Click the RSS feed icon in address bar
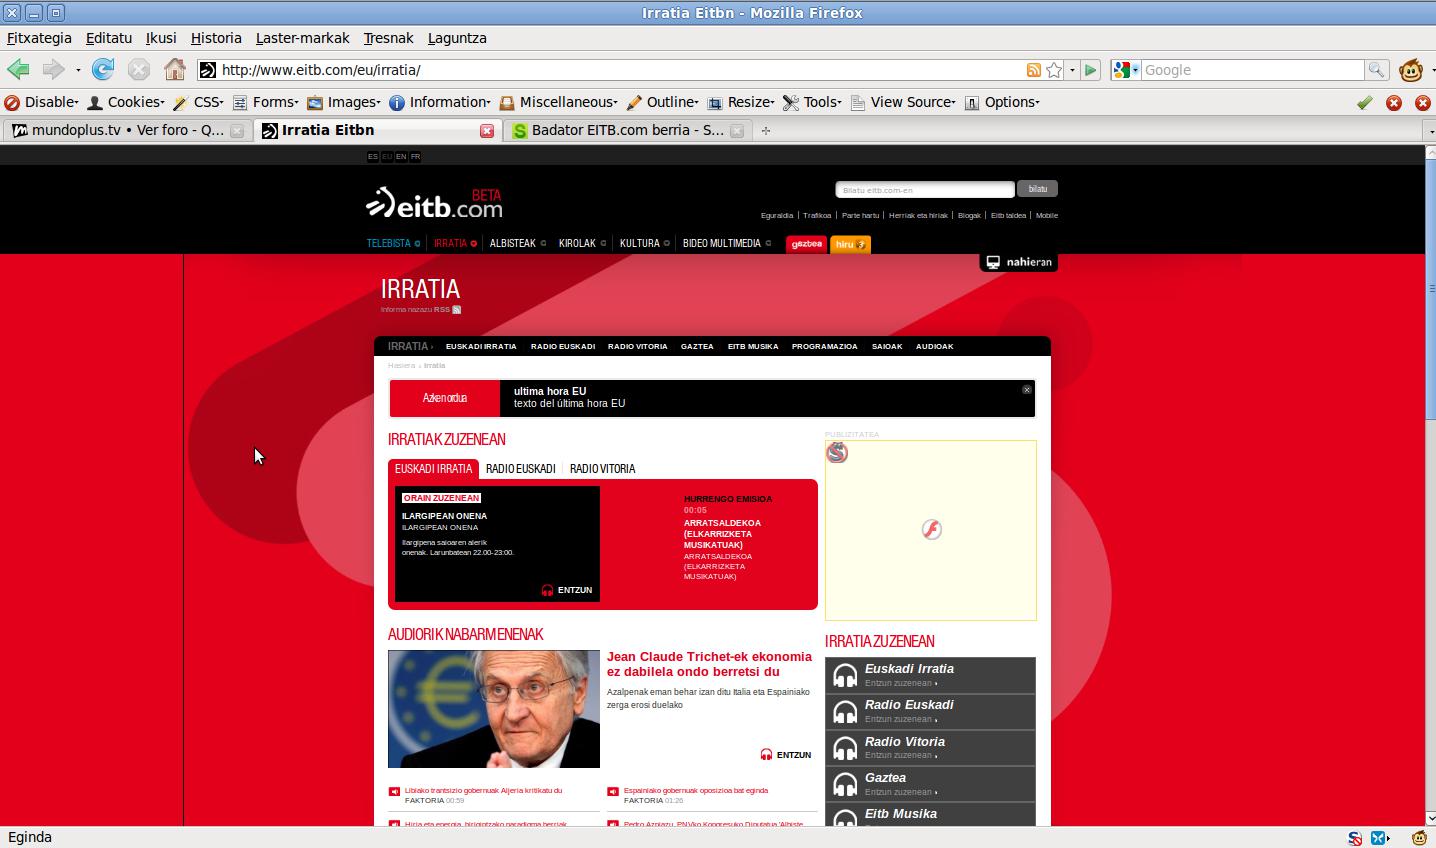 [1033, 70]
